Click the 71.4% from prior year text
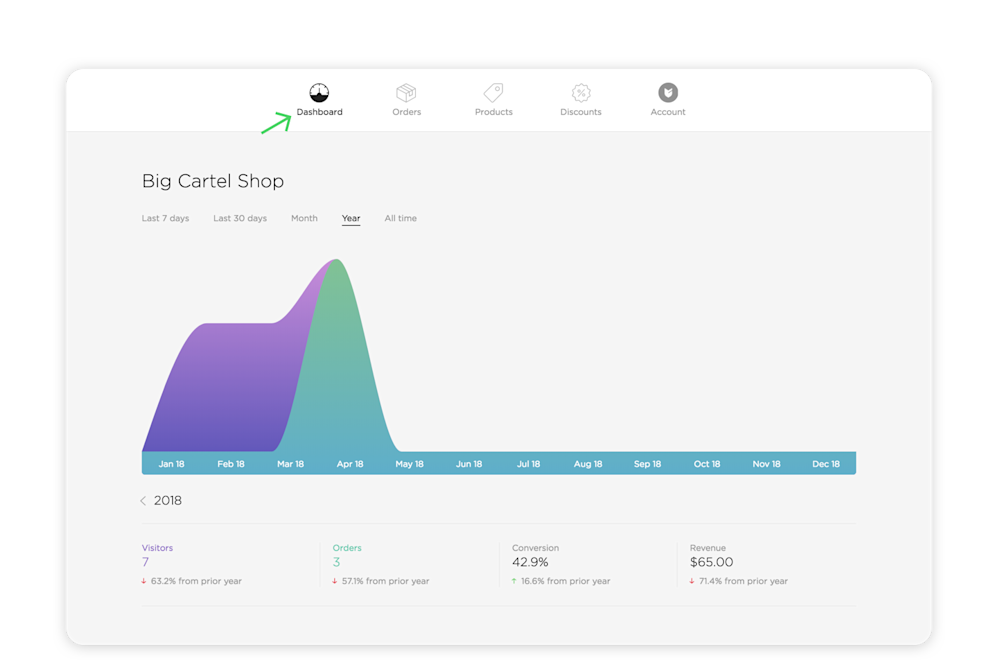The width and height of the screenshot is (998, 667). [x=743, y=581]
